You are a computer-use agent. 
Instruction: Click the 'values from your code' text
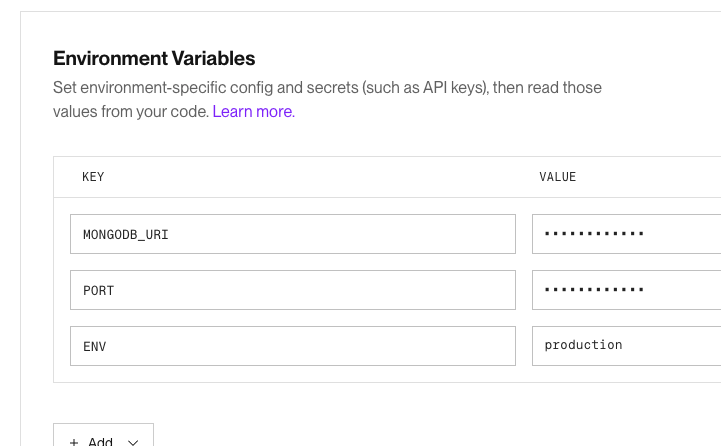pos(131,111)
